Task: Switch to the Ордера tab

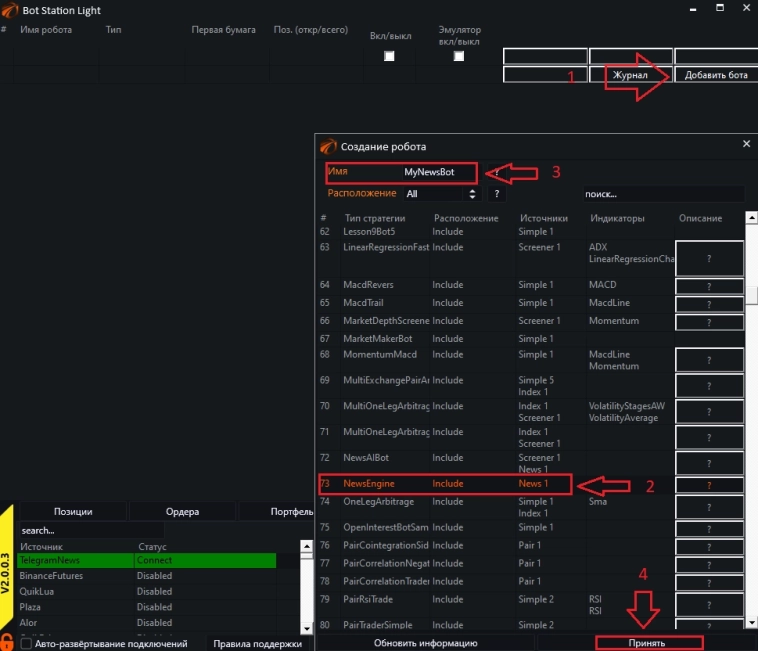Action: click(x=182, y=512)
